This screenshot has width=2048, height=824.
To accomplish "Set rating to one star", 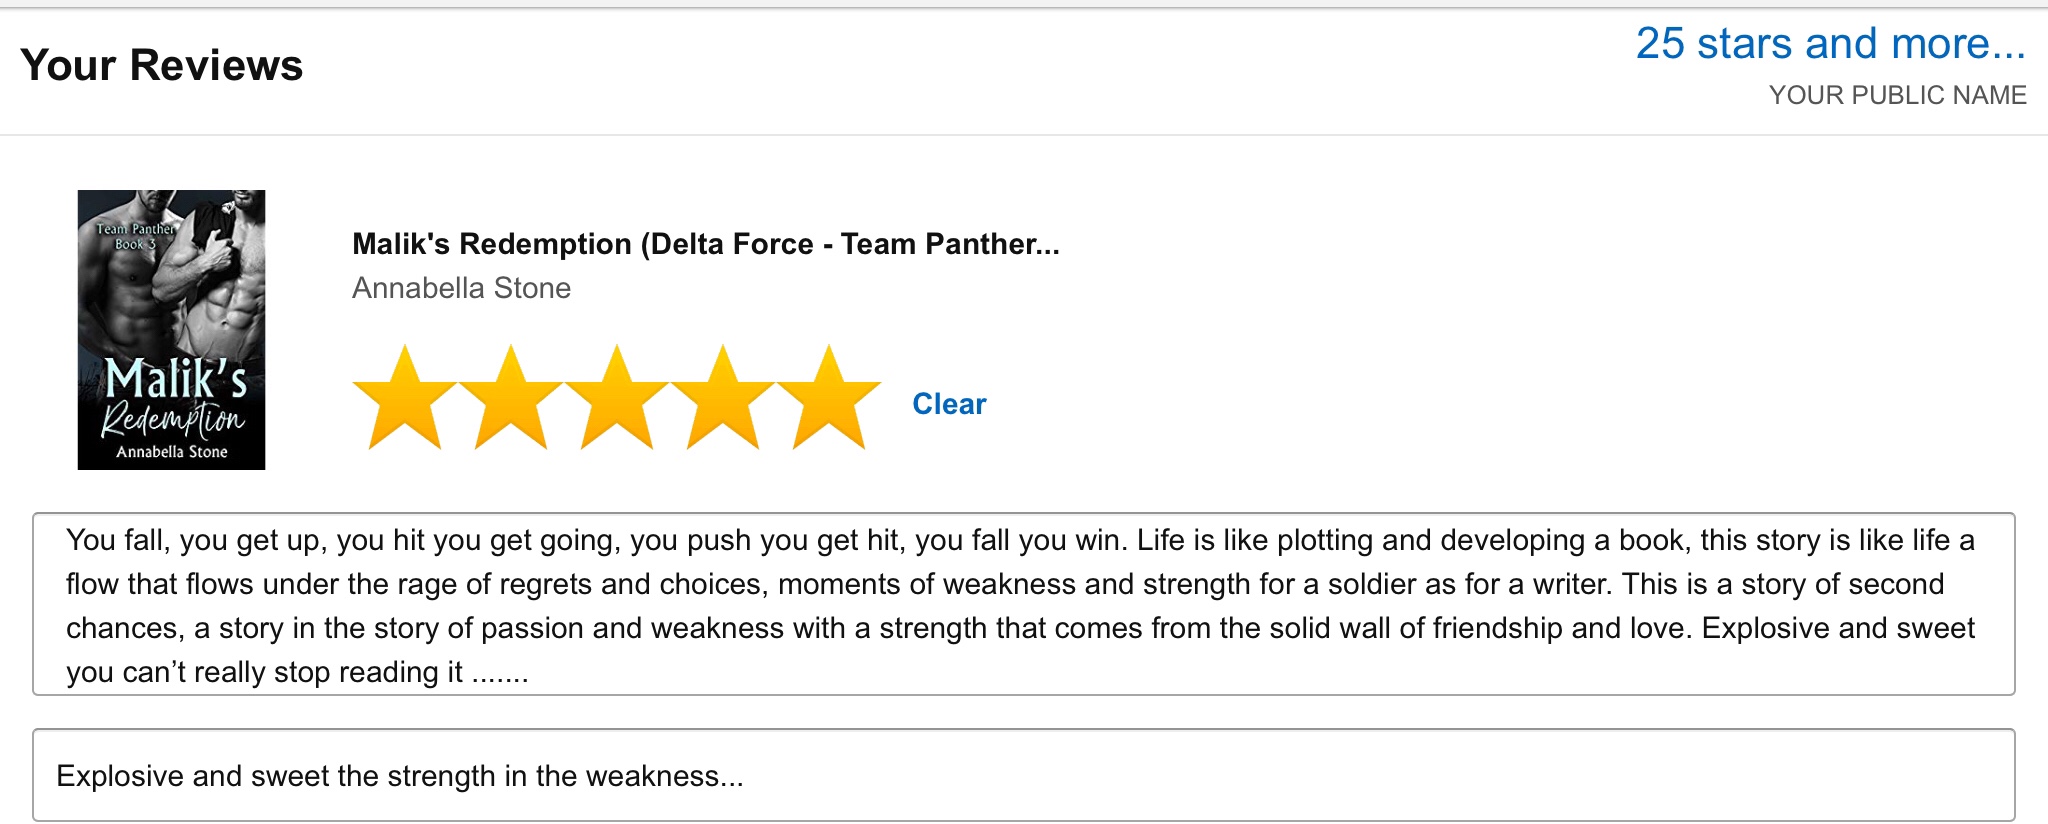I will (x=405, y=400).
